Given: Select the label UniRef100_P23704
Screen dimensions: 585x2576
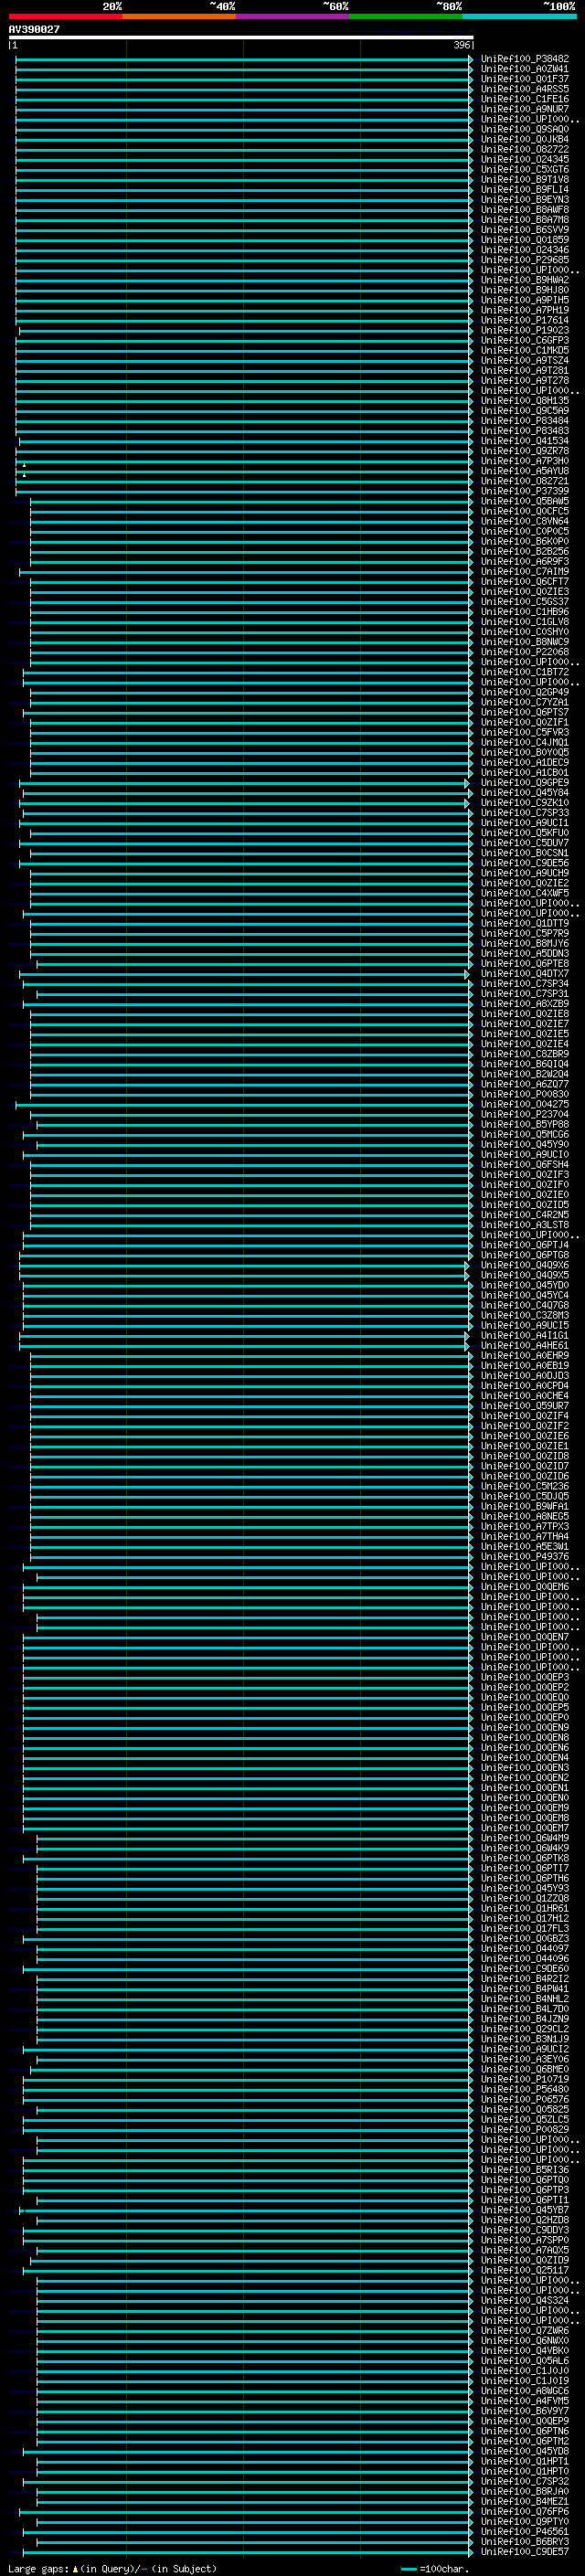Looking at the screenshot, I should tap(525, 1114).
